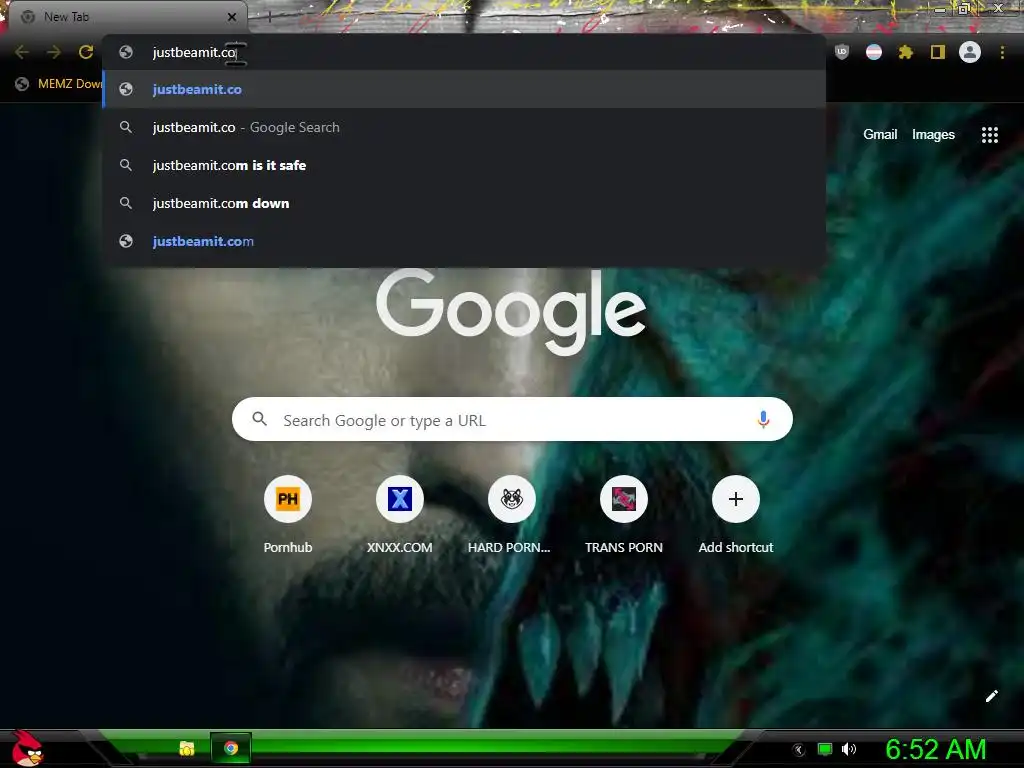Open the green monitor tray icon
The height and width of the screenshot is (768, 1024).
[x=825, y=749]
